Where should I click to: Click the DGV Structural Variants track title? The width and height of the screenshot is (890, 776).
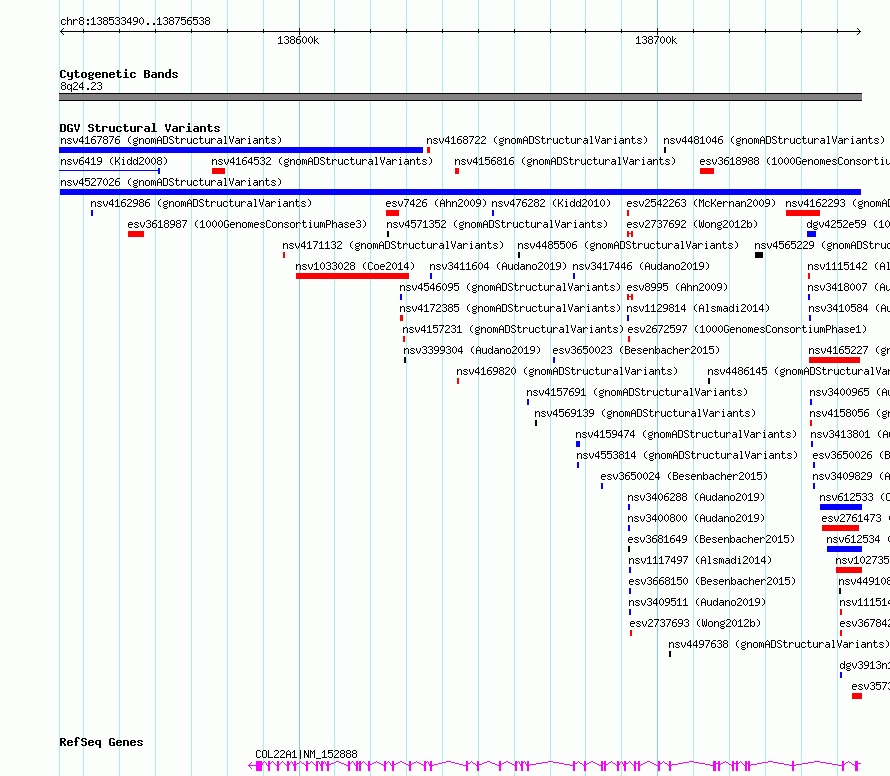[x=140, y=128]
